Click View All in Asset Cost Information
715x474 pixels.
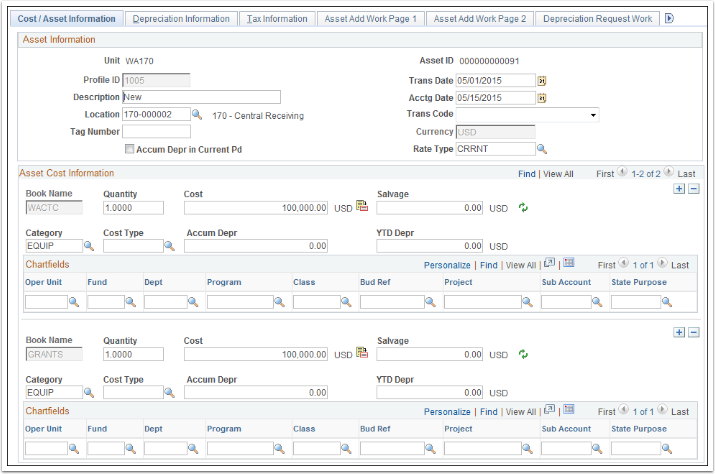coord(558,174)
